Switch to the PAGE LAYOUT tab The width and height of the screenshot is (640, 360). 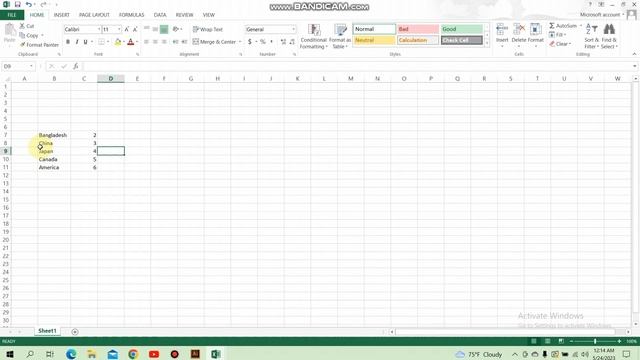[94, 15]
